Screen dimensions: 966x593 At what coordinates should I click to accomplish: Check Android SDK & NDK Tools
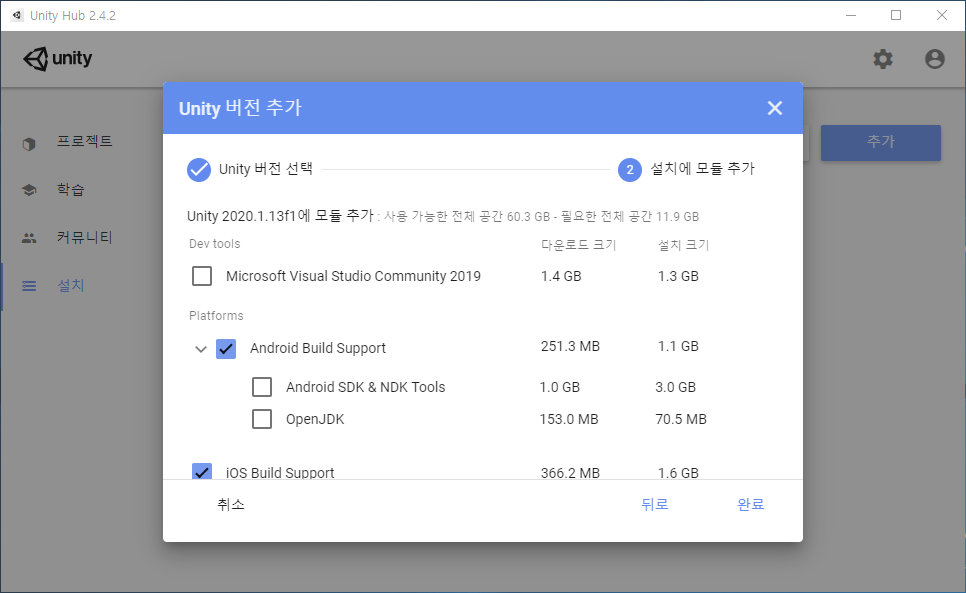point(262,387)
